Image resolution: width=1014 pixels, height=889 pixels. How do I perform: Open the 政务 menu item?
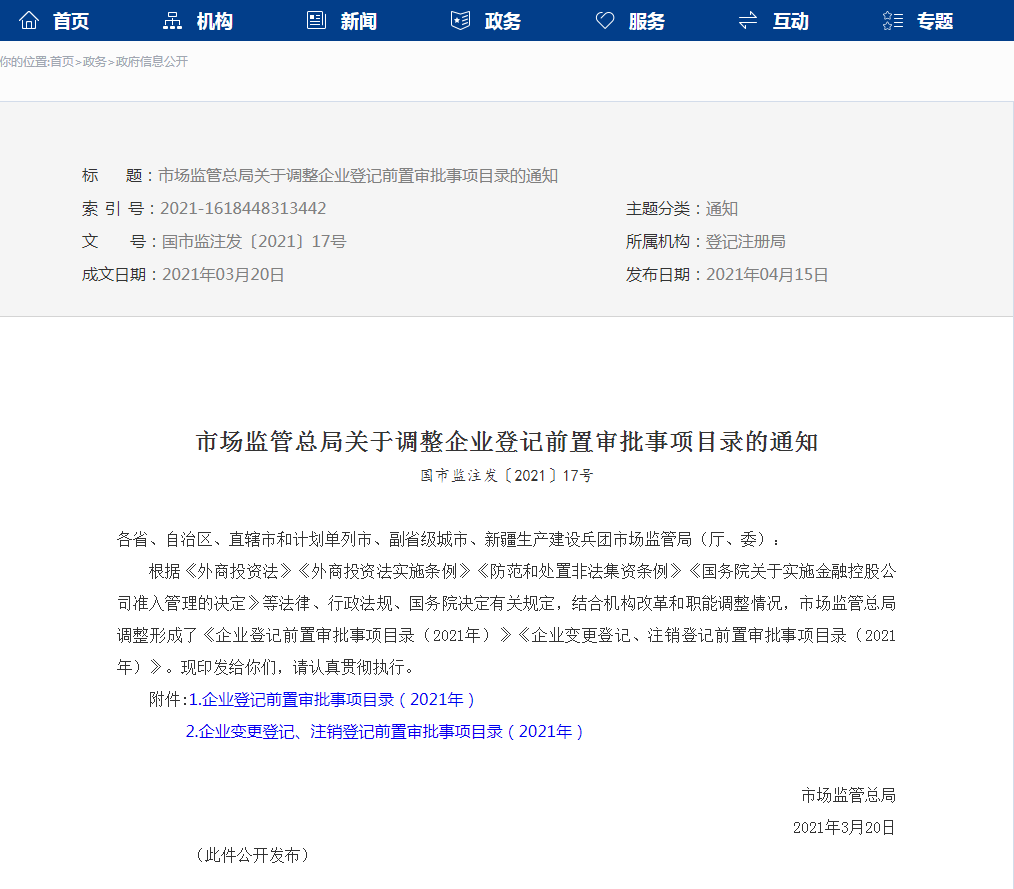pyautogui.click(x=503, y=21)
